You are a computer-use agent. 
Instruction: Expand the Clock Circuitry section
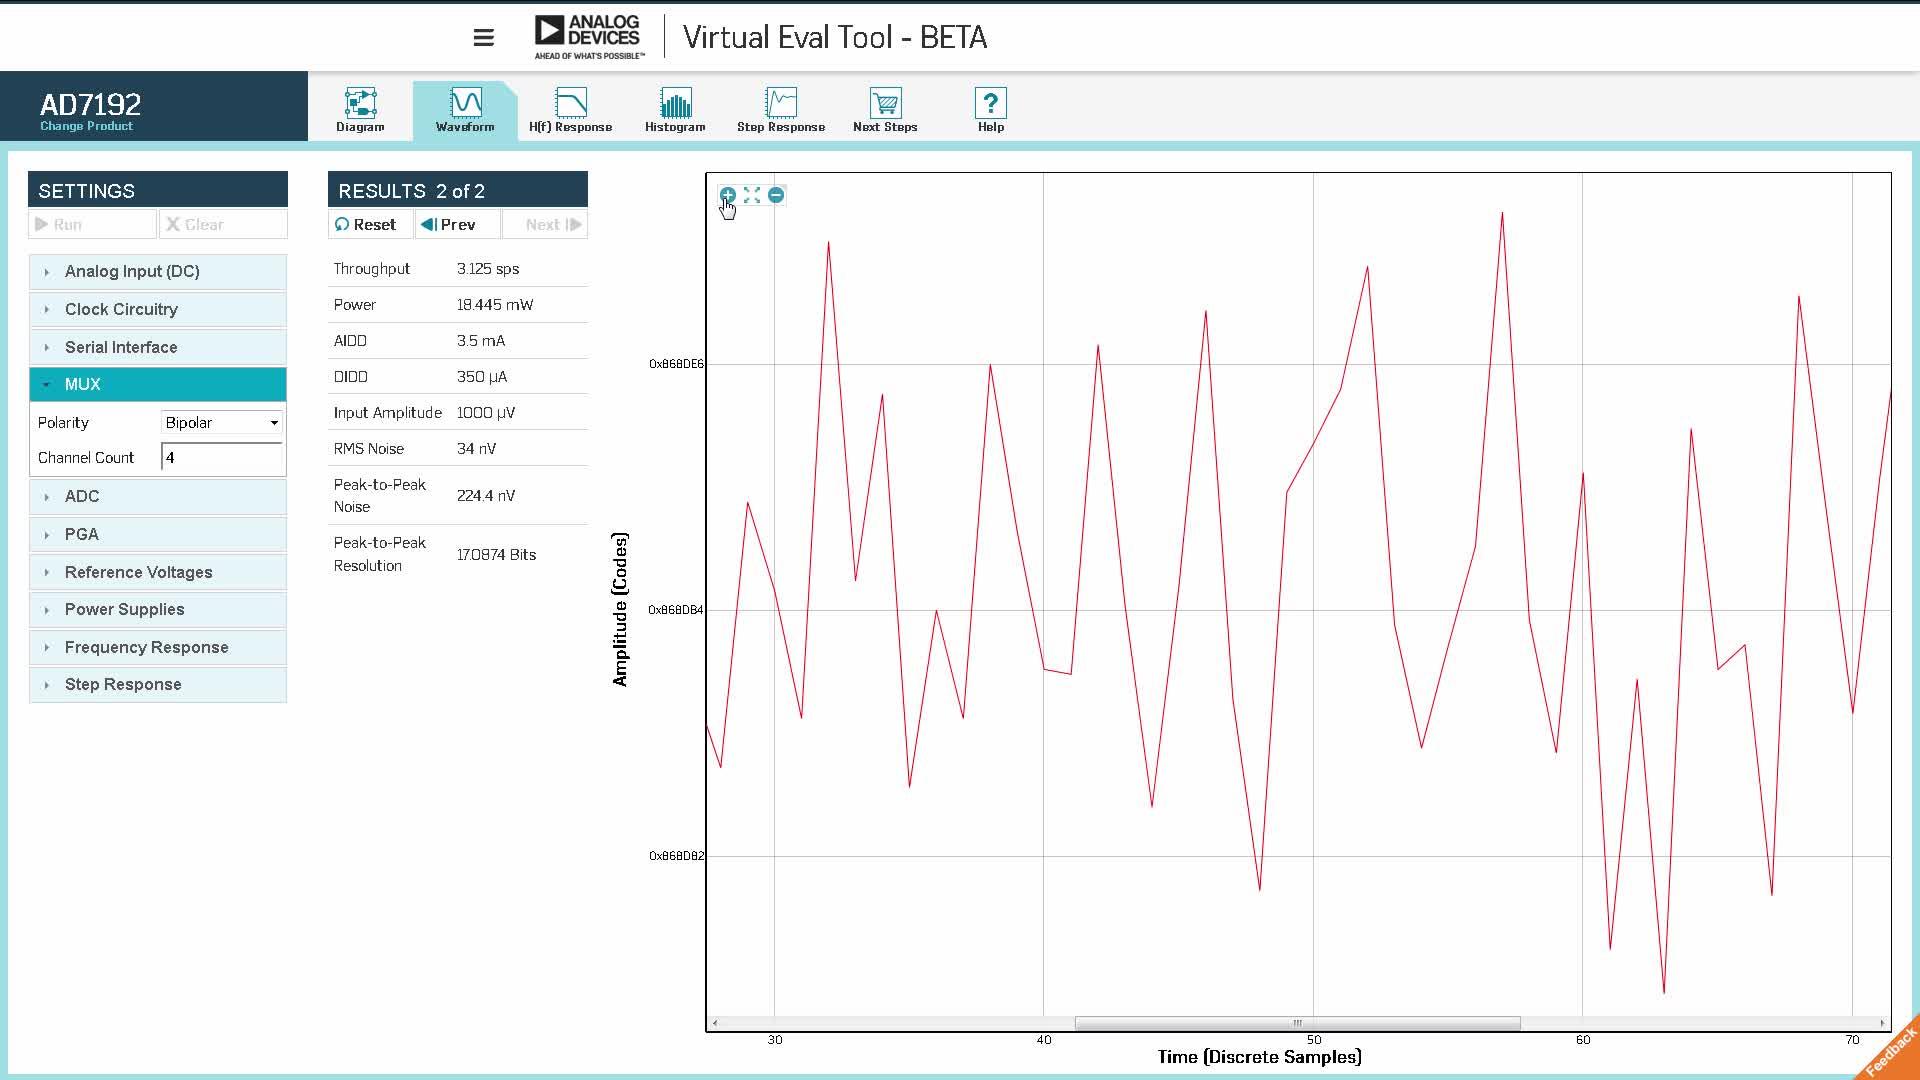coord(158,310)
